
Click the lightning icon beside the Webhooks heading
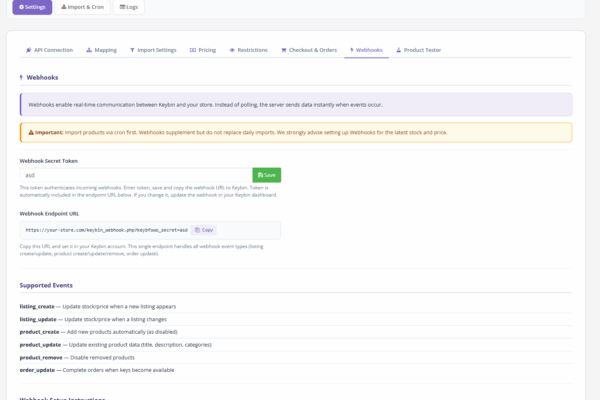point(22,77)
